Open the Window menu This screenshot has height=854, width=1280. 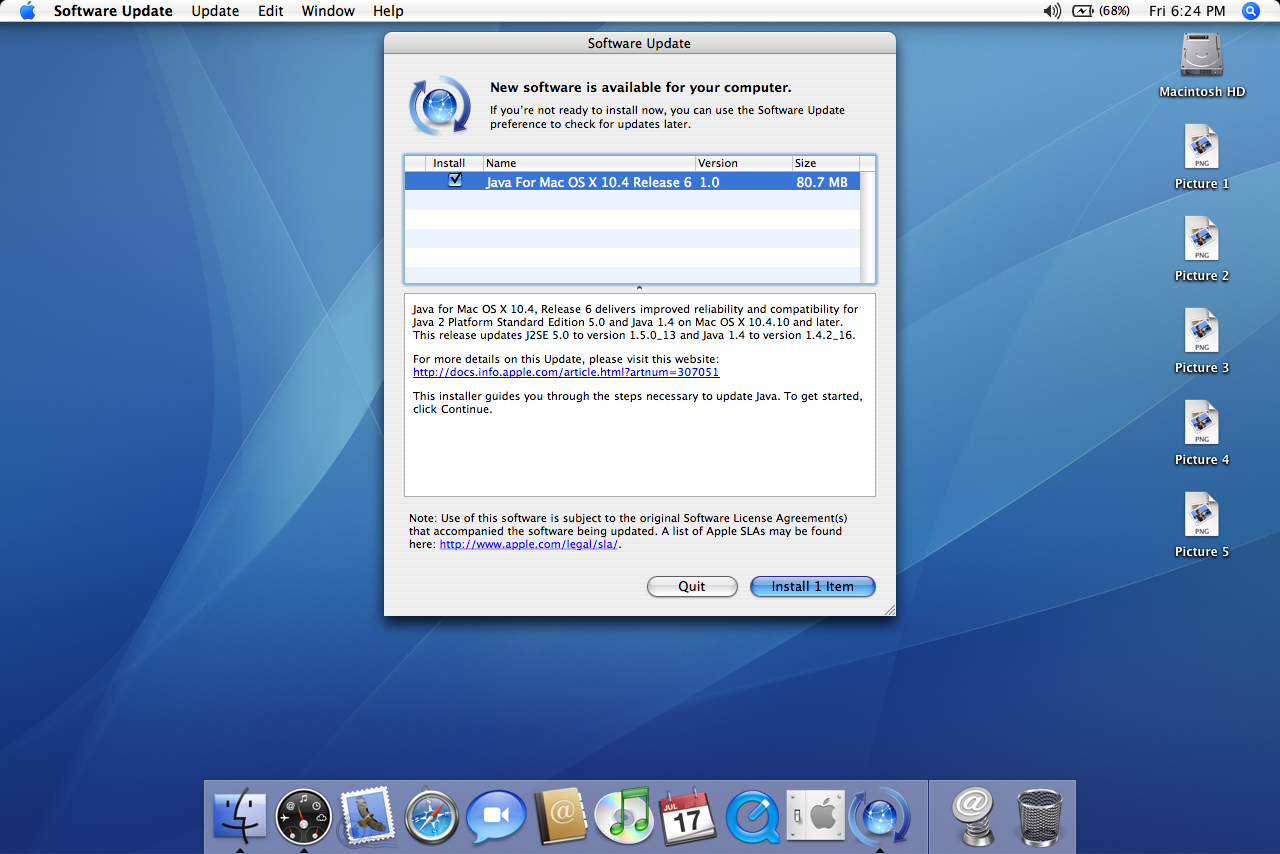(x=328, y=11)
